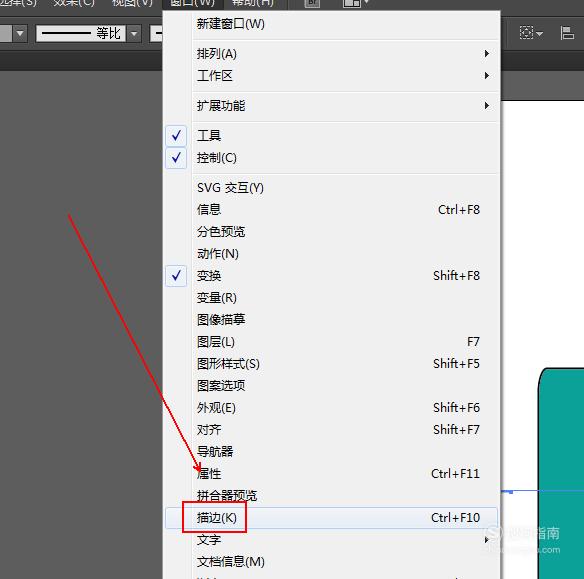Image resolution: width=584 pixels, height=579 pixels.
Task: Open the SVG 交互(Y) panel
Action: (331, 188)
